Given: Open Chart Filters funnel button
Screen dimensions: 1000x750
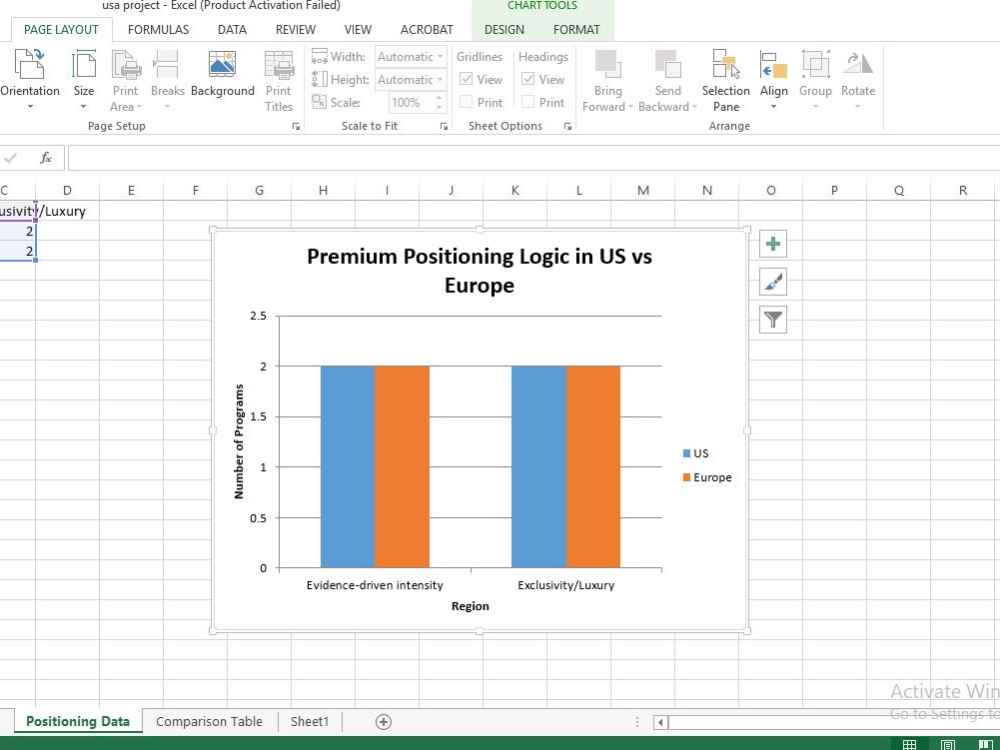Looking at the screenshot, I should tap(773, 320).
